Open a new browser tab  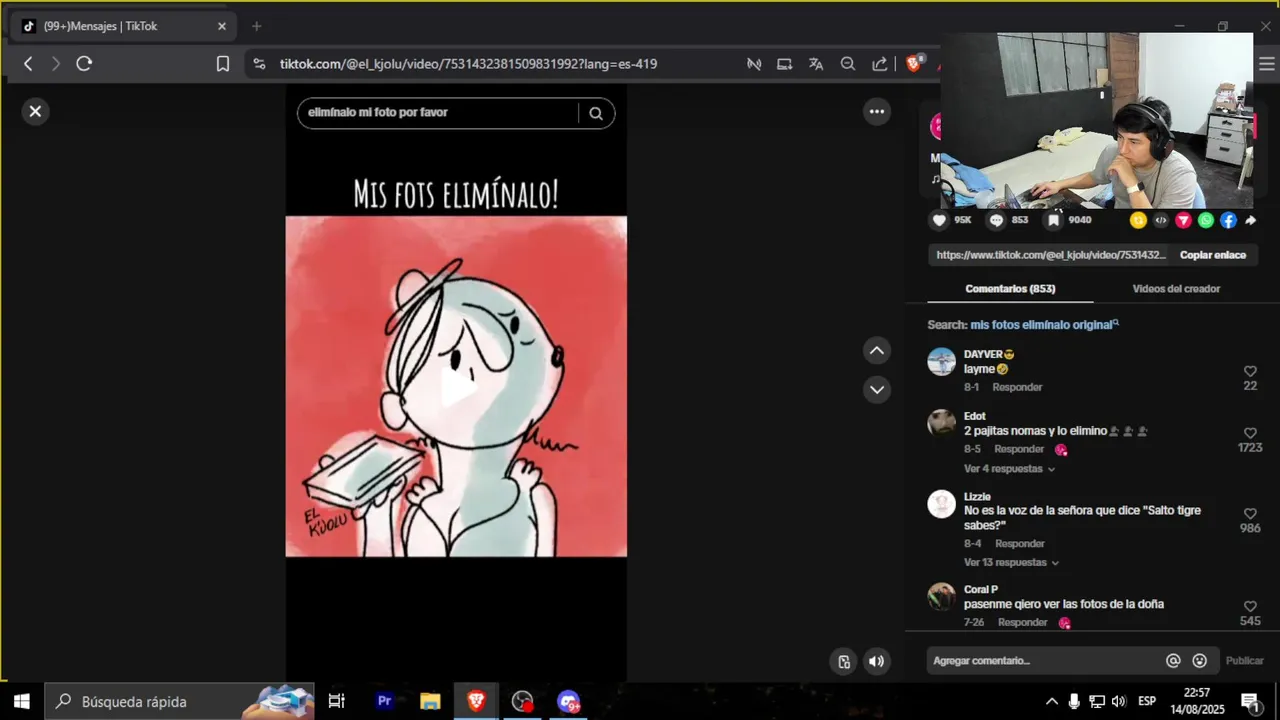tap(256, 26)
